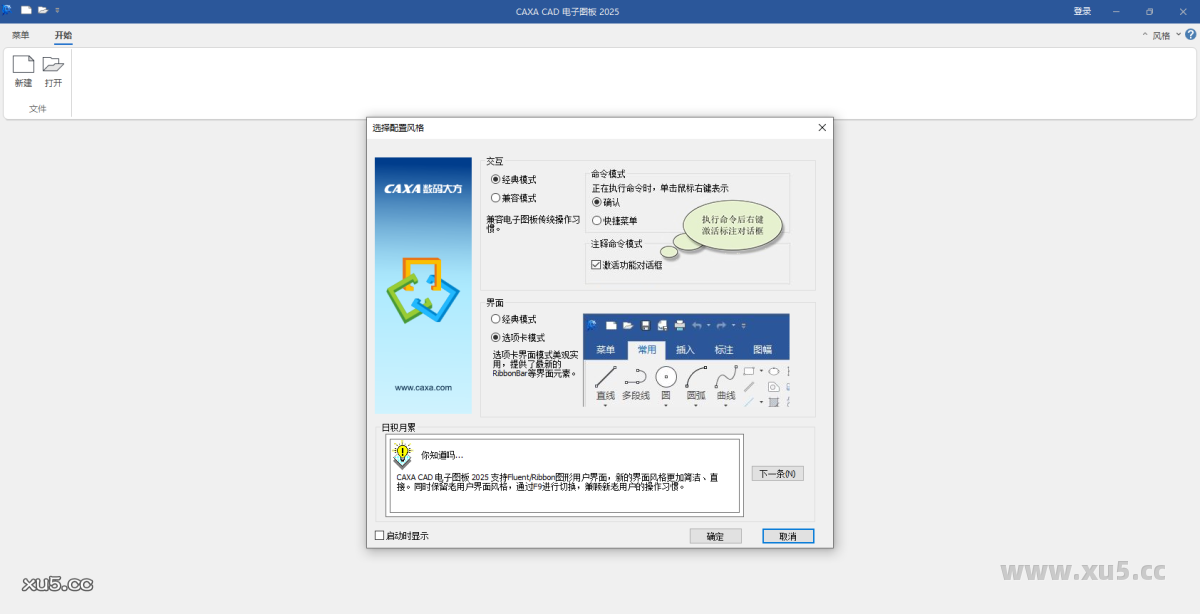Select the 开始 ribbon tab
The width and height of the screenshot is (1200, 614).
tap(63, 35)
